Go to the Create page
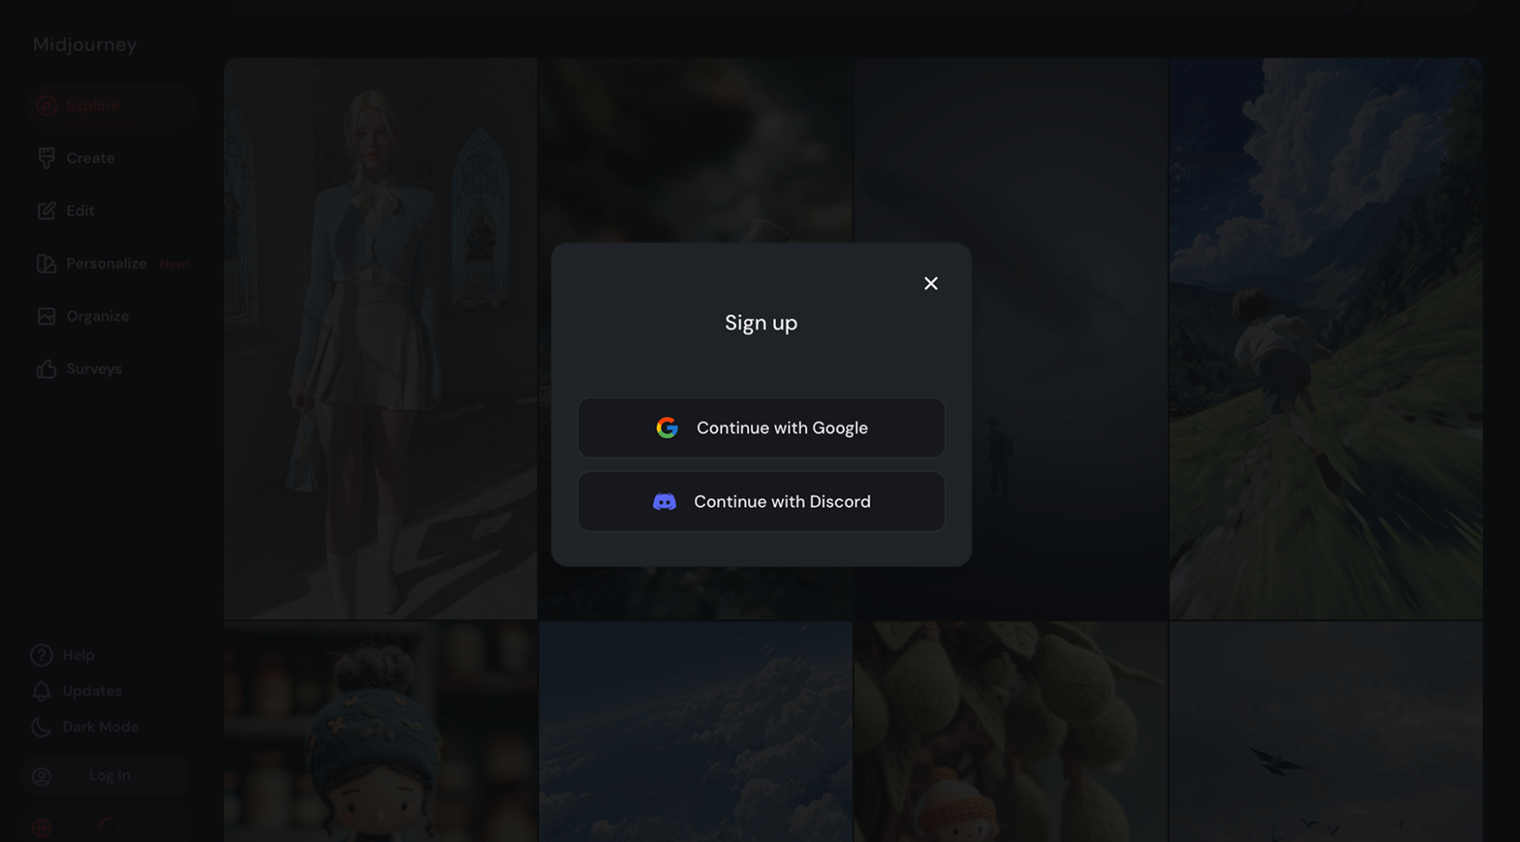 tap(90, 158)
